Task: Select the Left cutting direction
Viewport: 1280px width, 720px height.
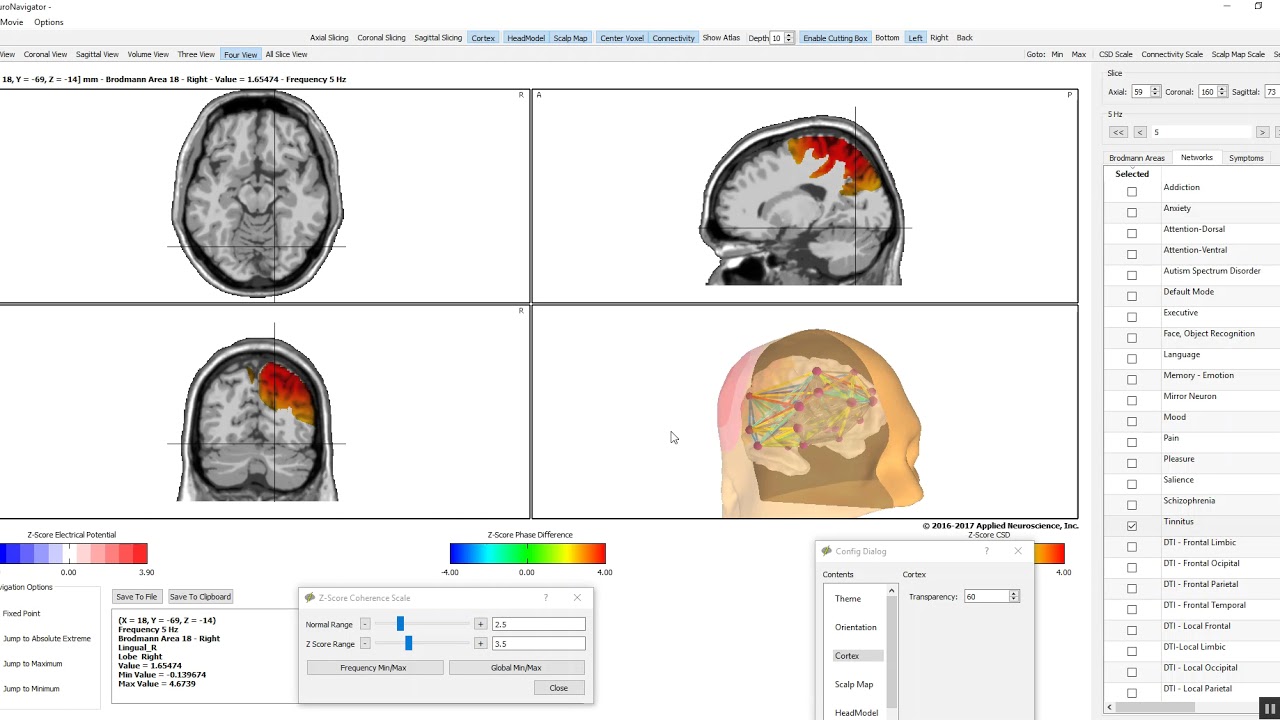Action: pos(915,38)
